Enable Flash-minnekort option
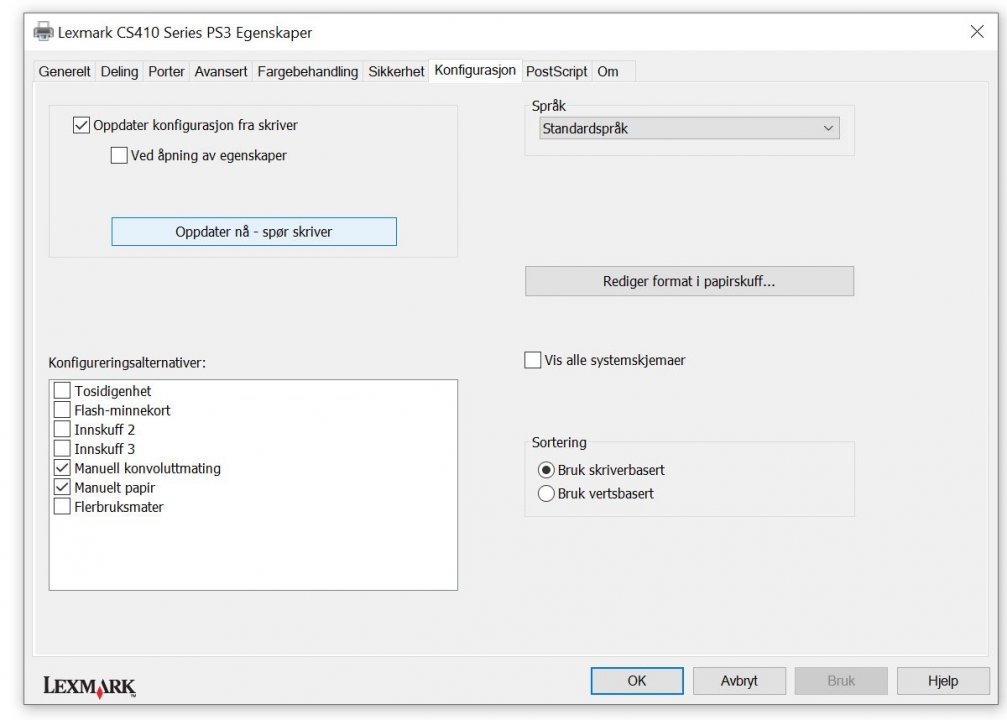This screenshot has height=720, width=1007. pos(62,410)
